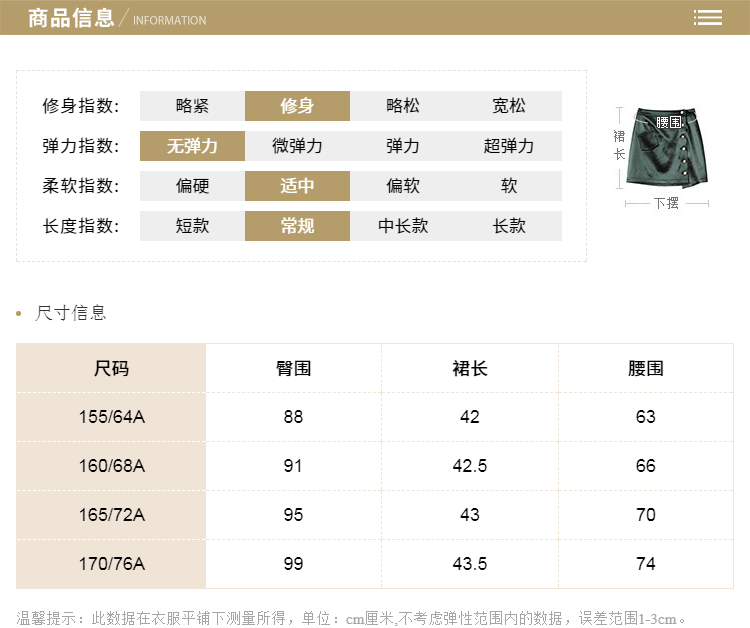Viewport: 750px width, 628px height.
Task: Choose 中长款 length option
Action: click(x=403, y=226)
